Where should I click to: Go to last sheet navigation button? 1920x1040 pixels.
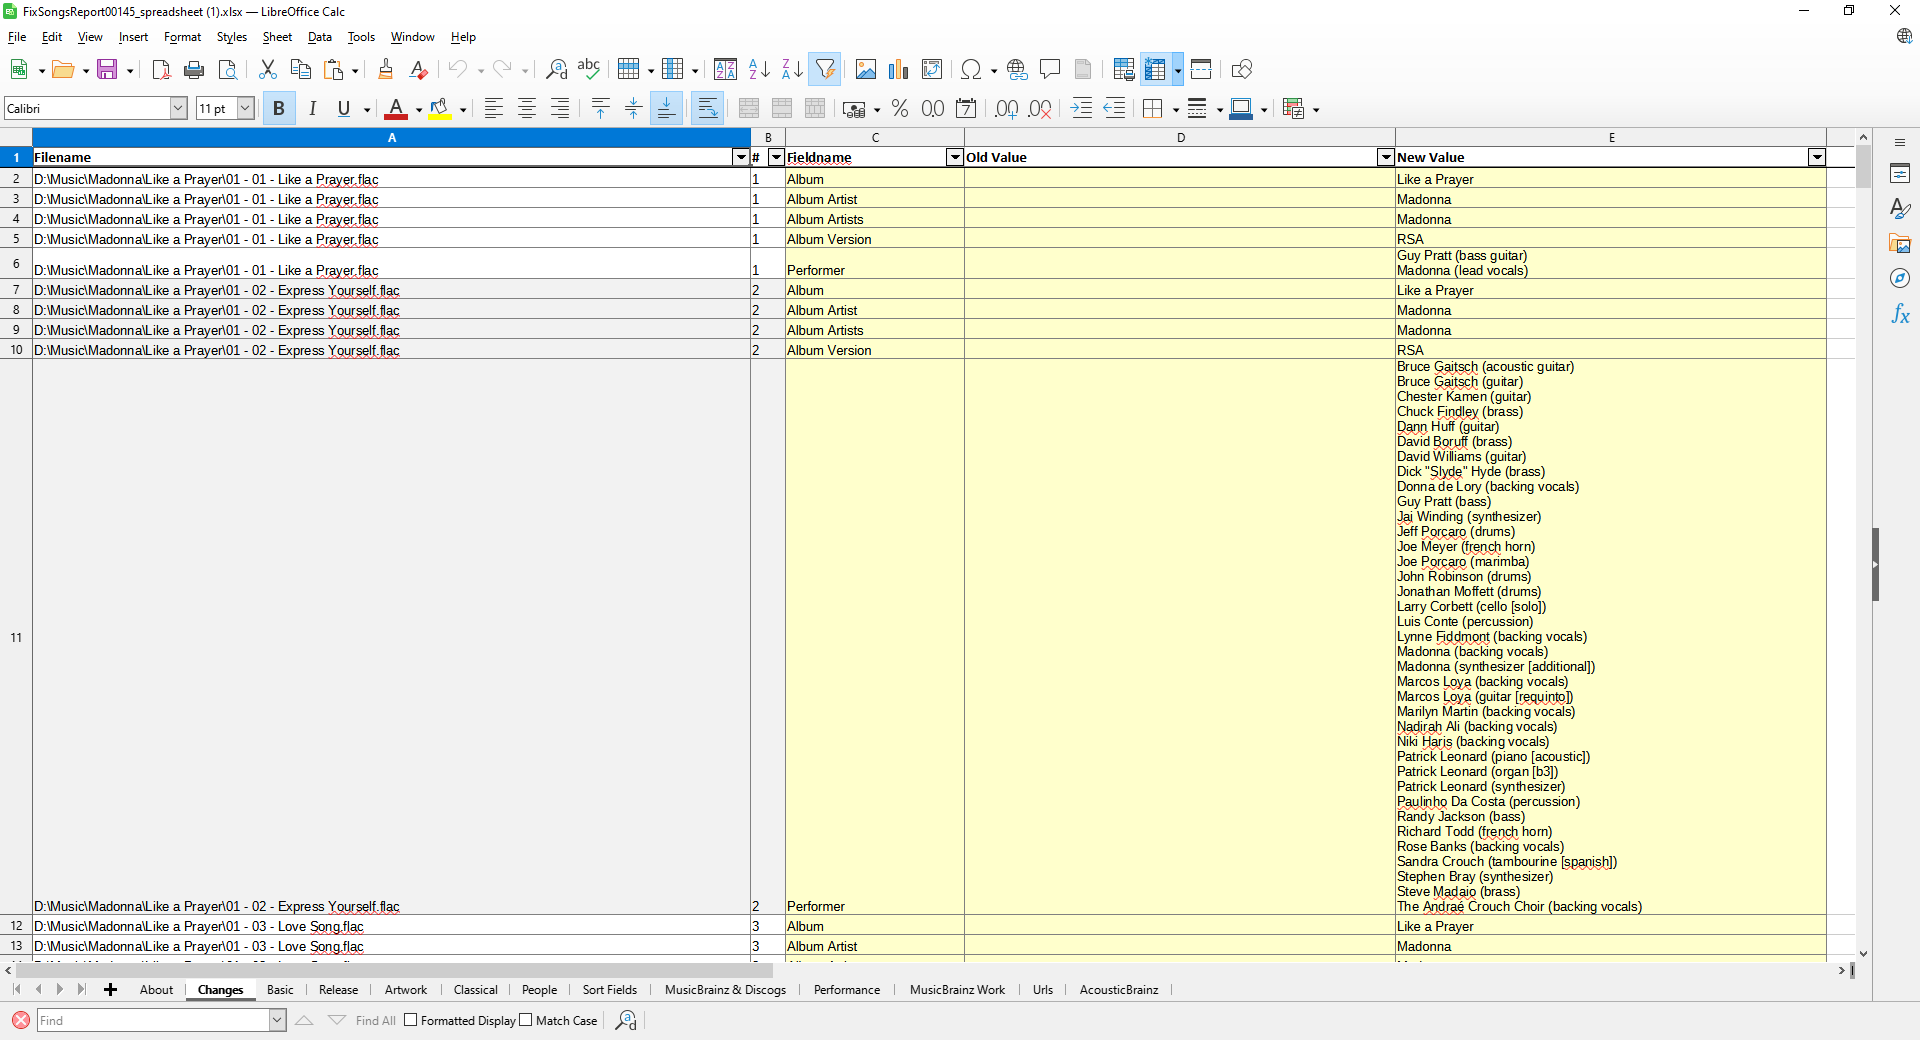pyautogui.click(x=81, y=989)
